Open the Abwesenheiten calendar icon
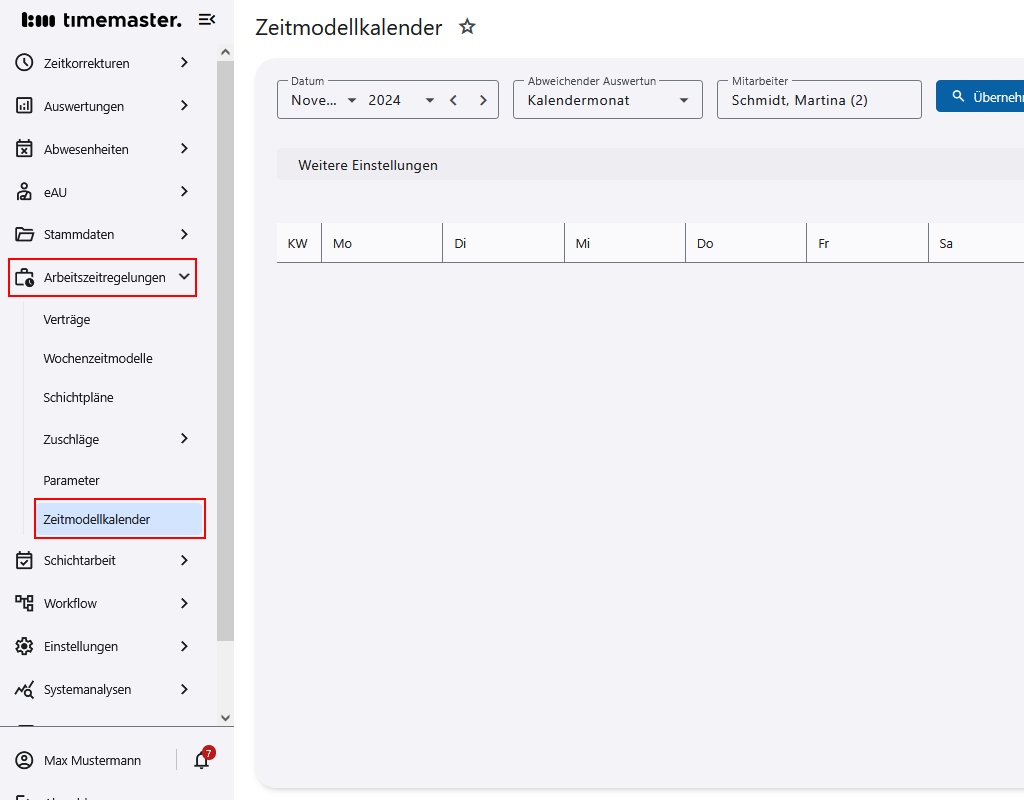The width and height of the screenshot is (1024, 800). point(24,148)
